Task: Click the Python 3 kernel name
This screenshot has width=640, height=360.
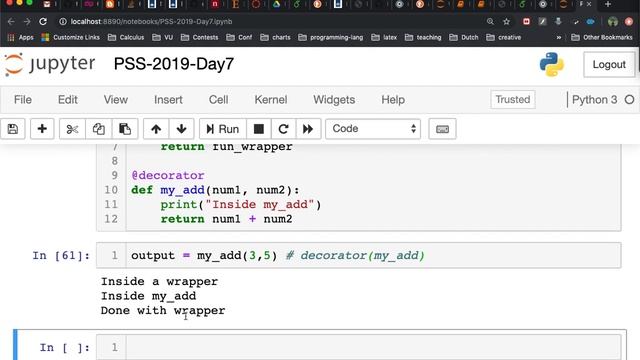Action: click(x=594, y=100)
